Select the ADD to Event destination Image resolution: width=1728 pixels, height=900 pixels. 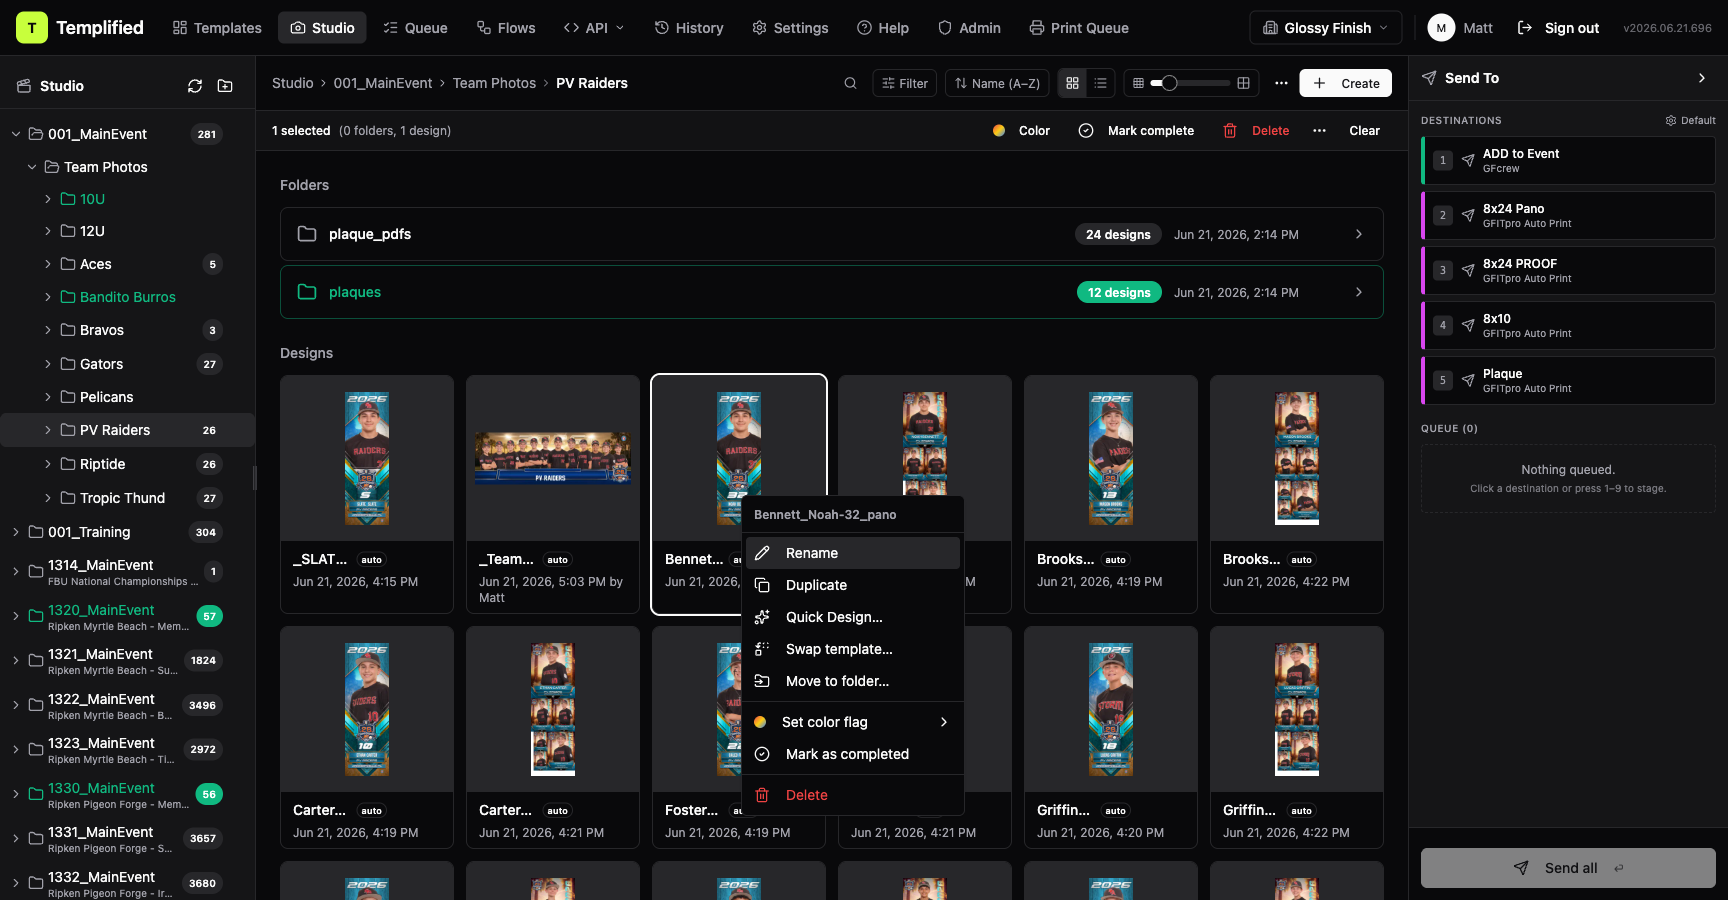pos(1568,160)
